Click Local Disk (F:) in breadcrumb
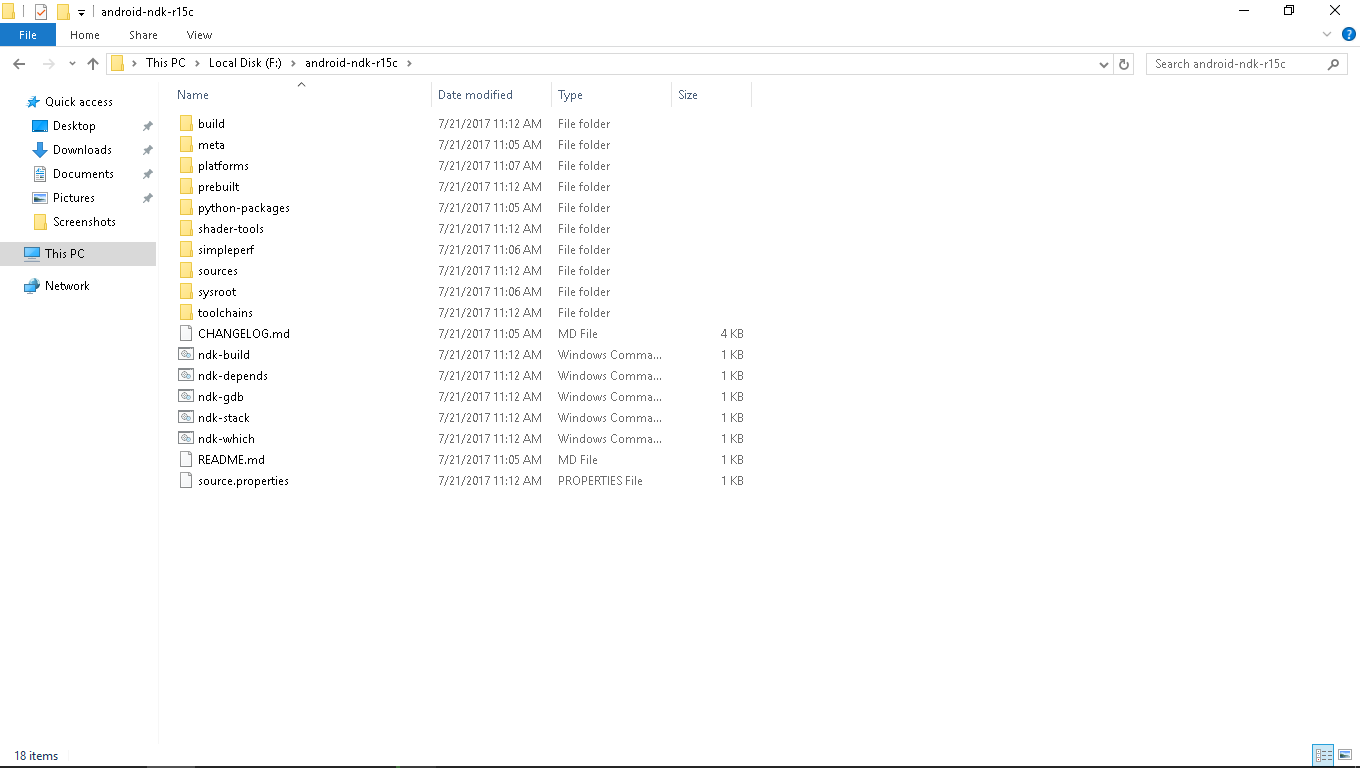1360x768 pixels. coord(246,63)
